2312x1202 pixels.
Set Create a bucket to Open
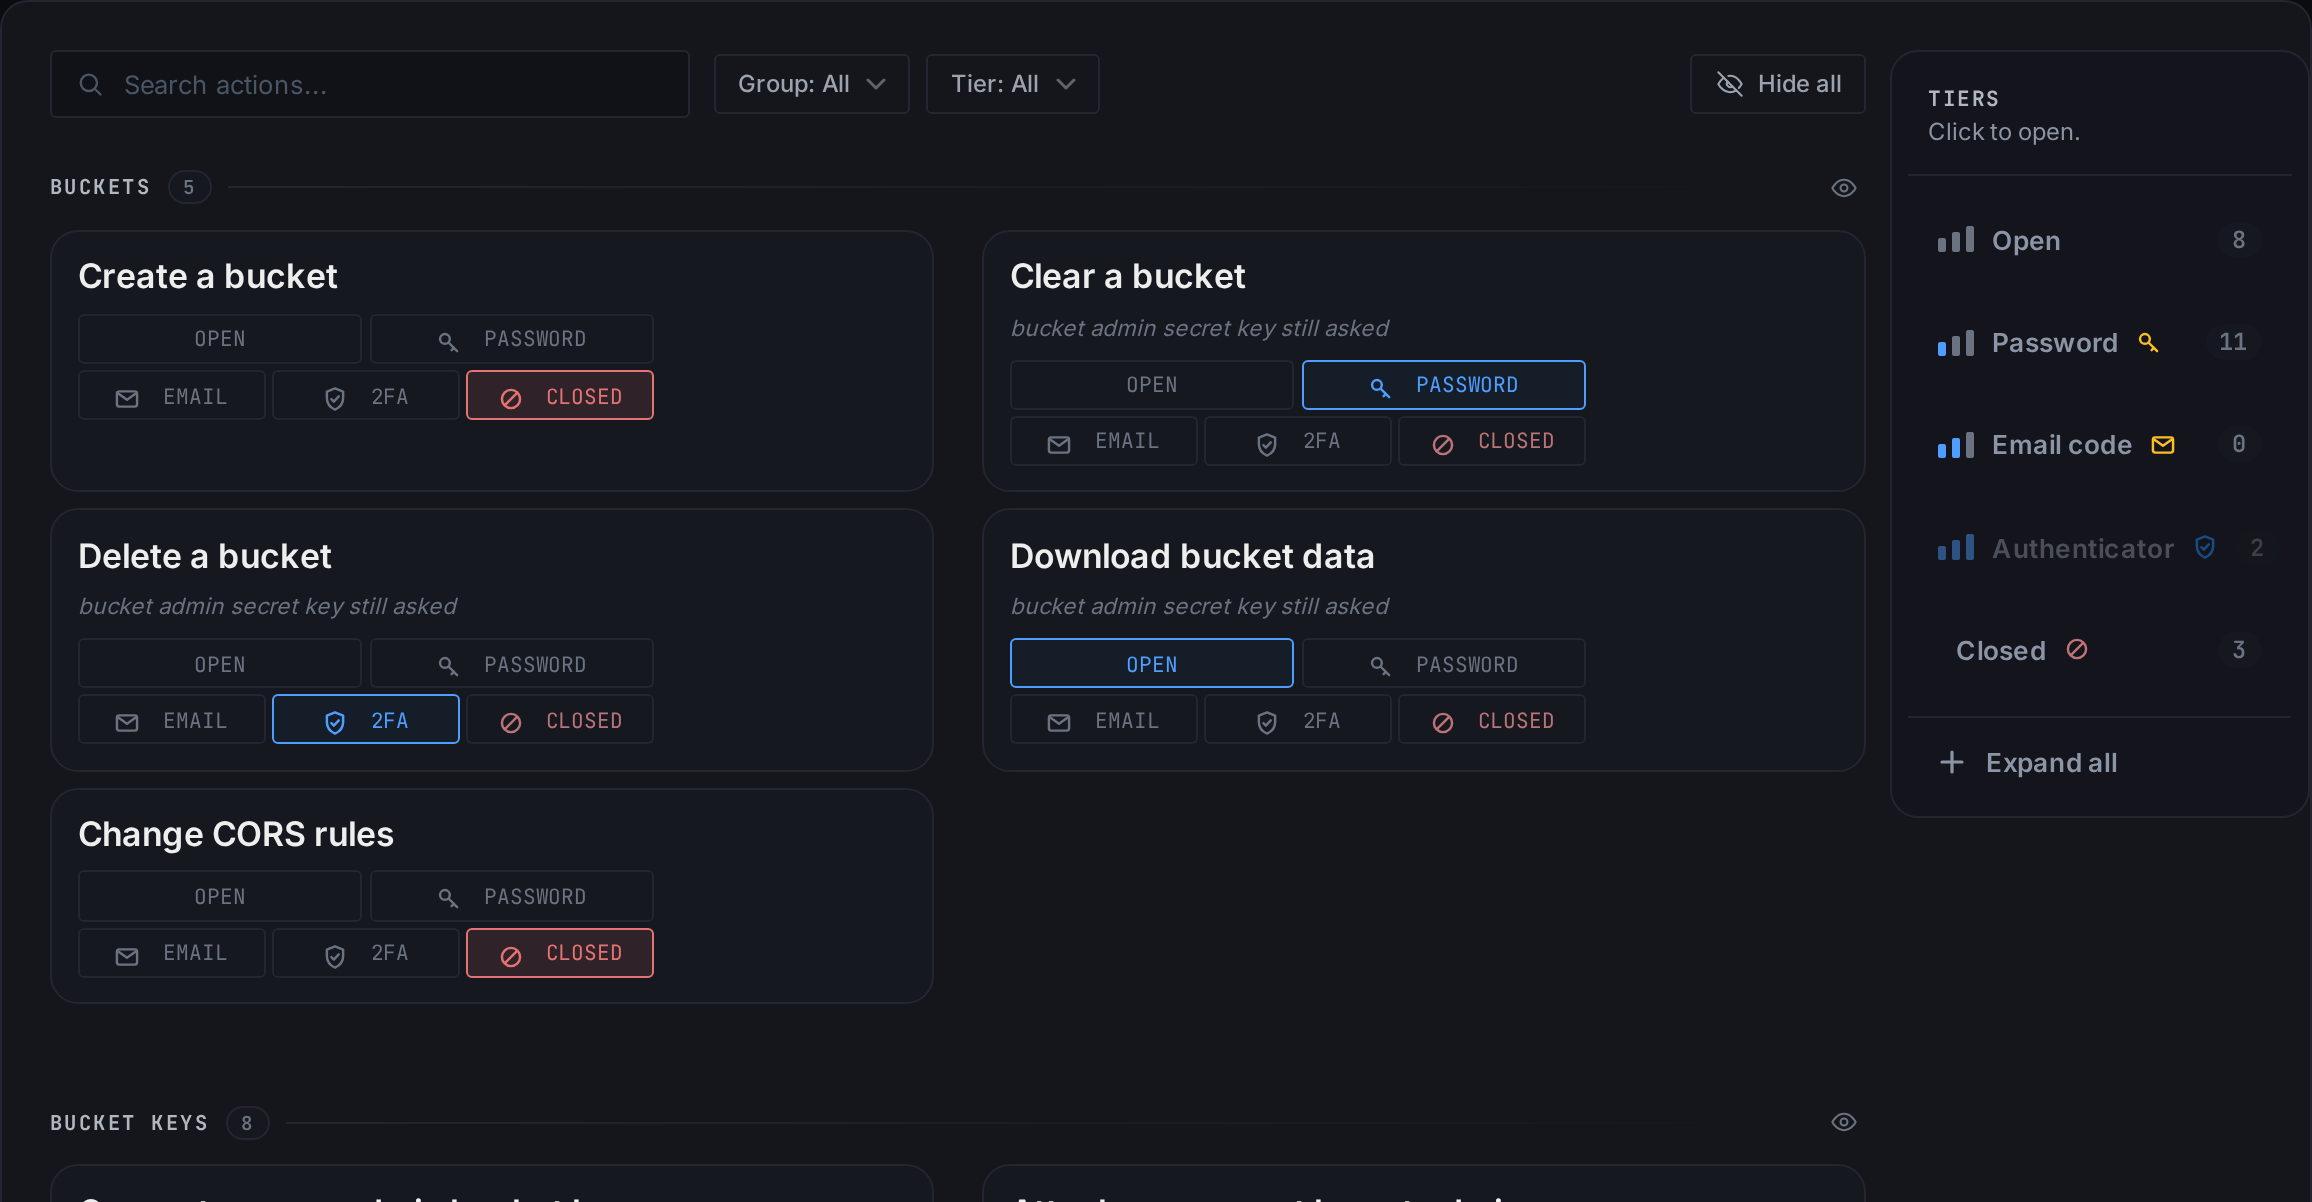pyautogui.click(x=220, y=339)
